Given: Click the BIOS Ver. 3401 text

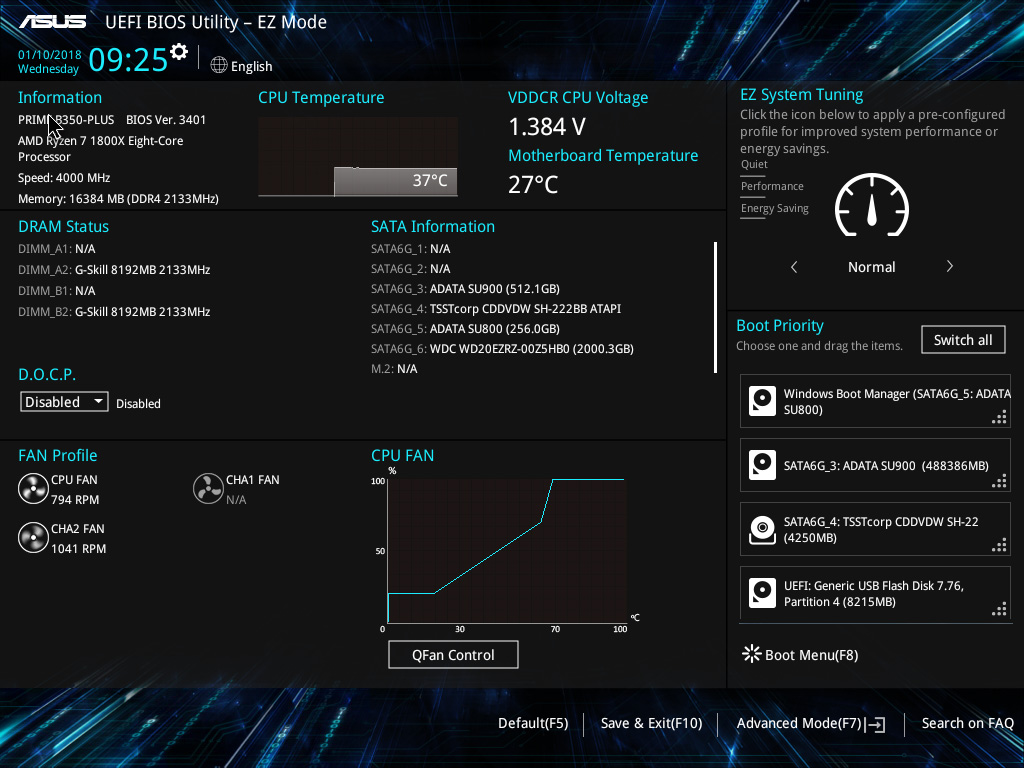Looking at the screenshot, I should click(166, 120).
